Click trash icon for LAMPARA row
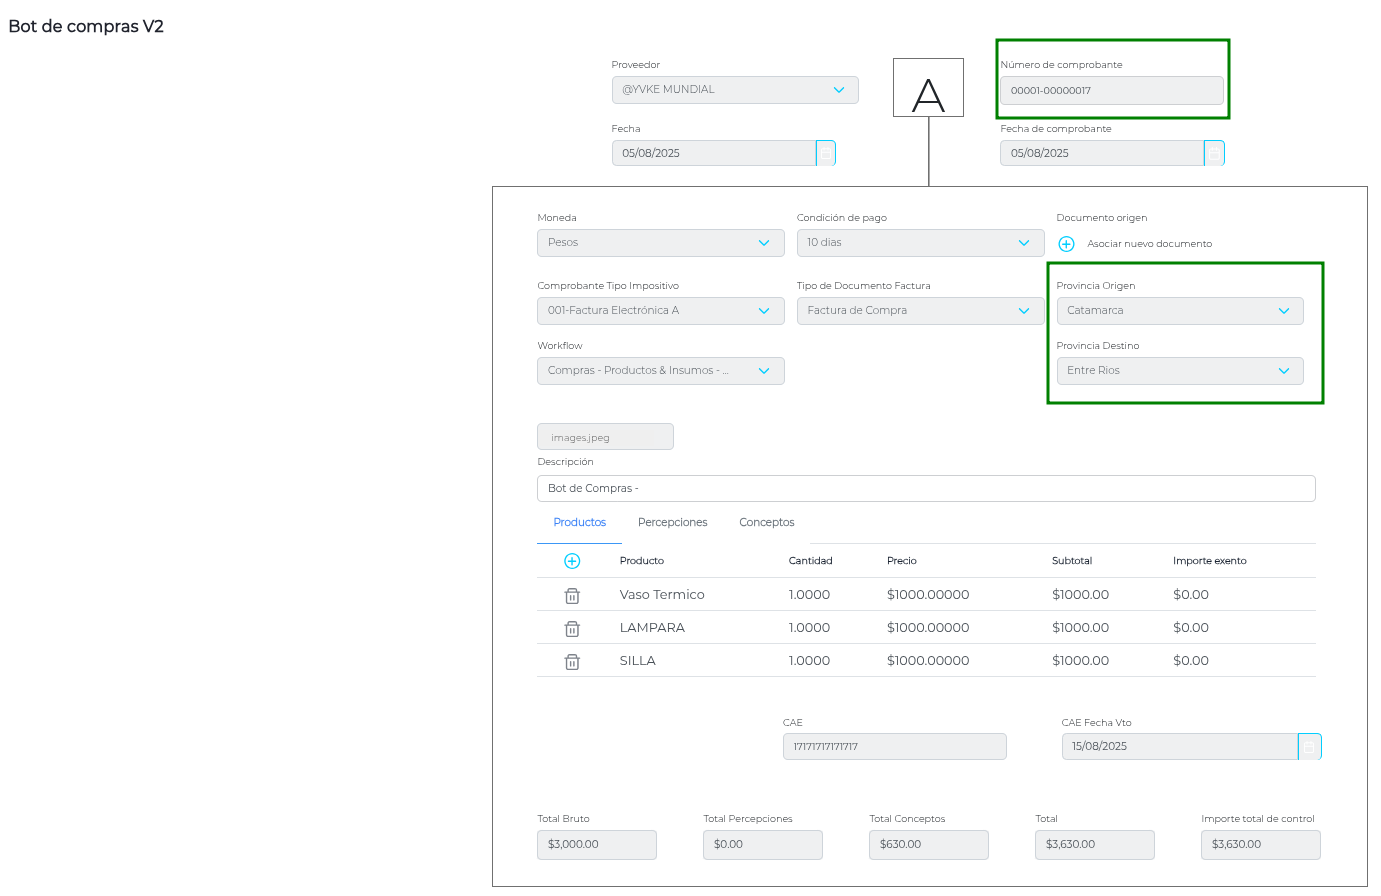Viewport: 1381px width, 896px height. pos(572,628)
